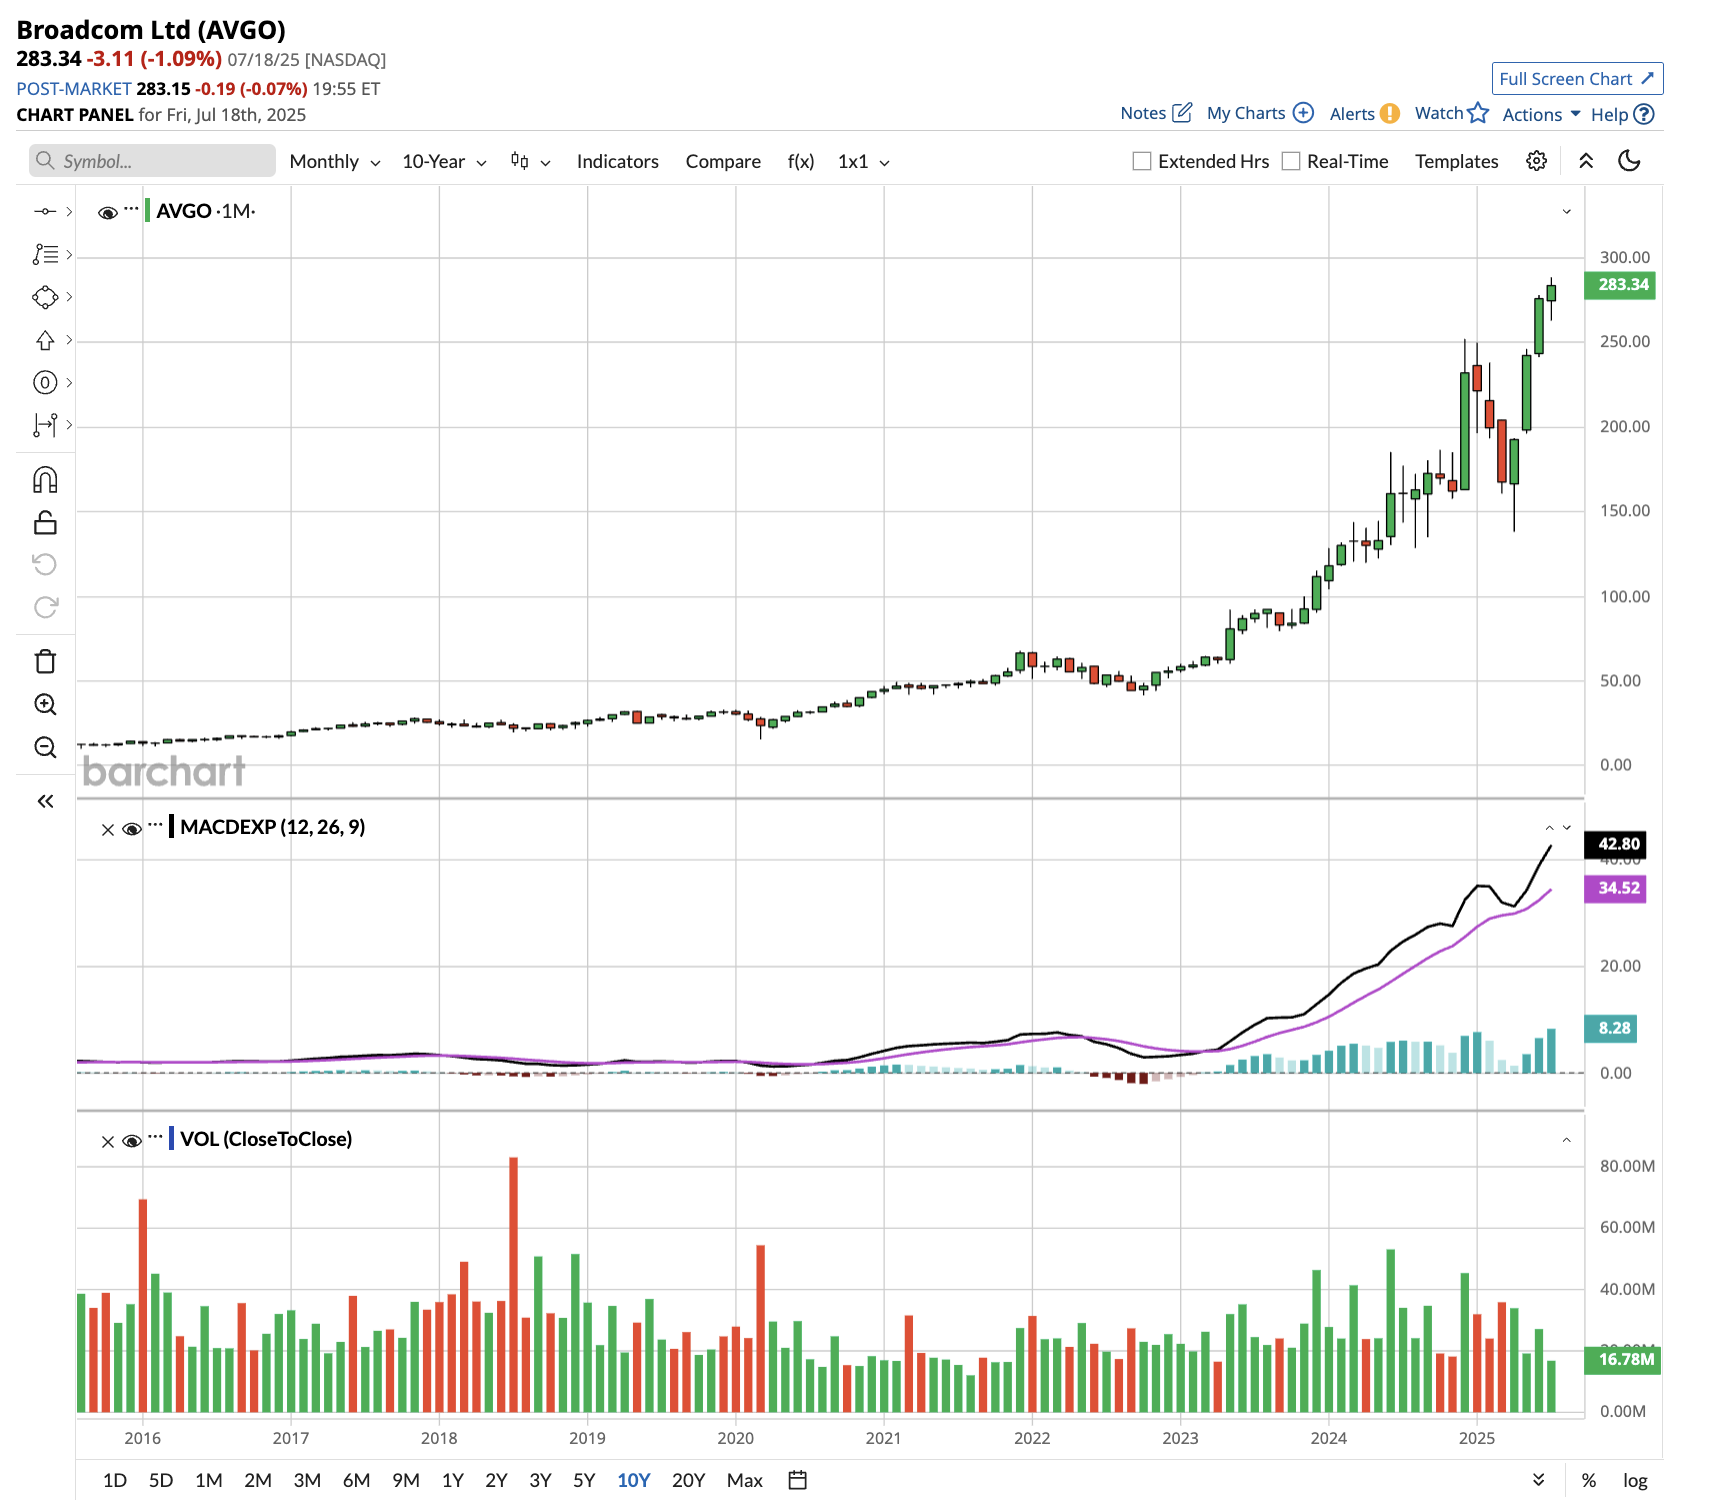
Task: Open the Compare menu
Action: 723,161
